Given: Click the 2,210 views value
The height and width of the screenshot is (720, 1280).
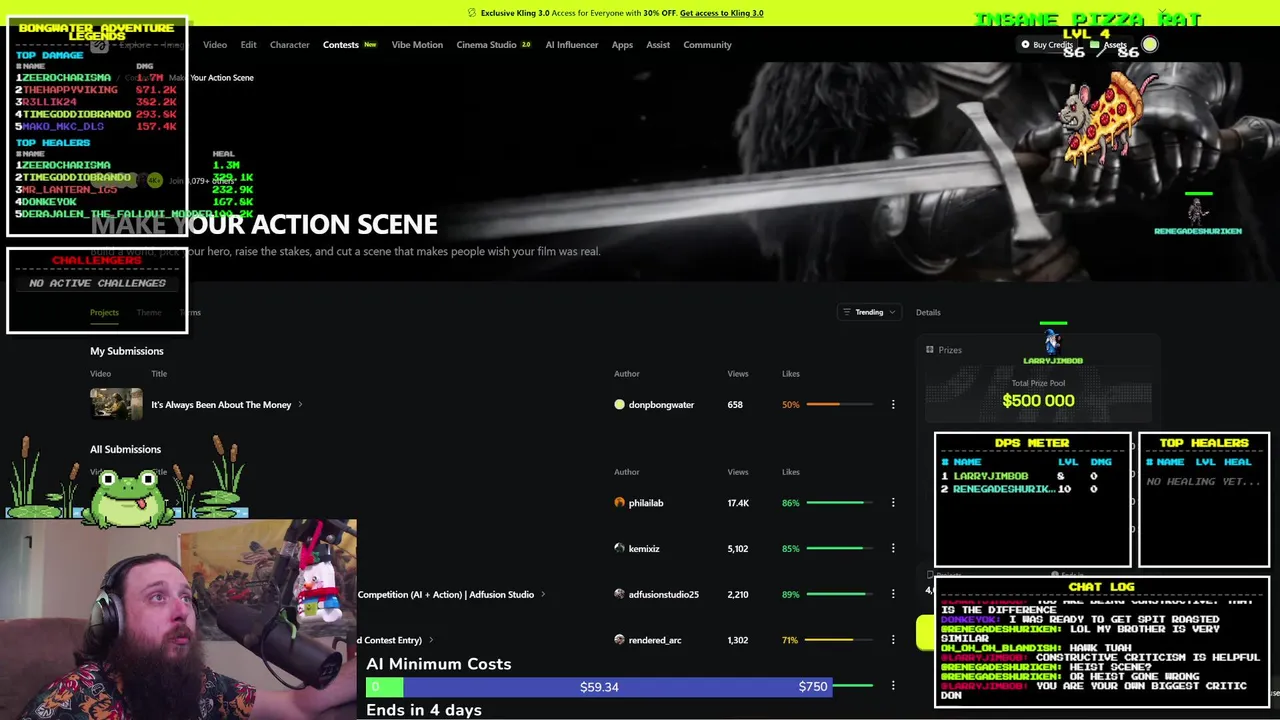Looking at the screenshot, I should [x=738, y=595].
